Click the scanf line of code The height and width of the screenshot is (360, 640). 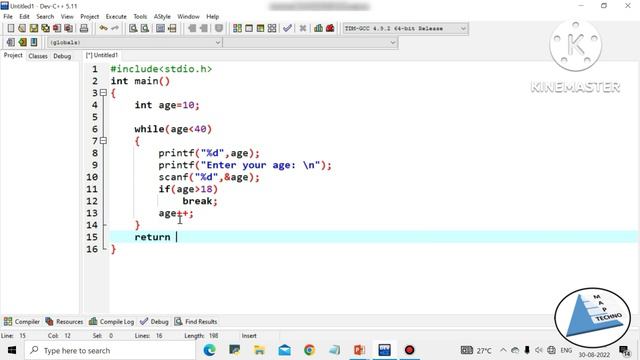pos(209,177)
